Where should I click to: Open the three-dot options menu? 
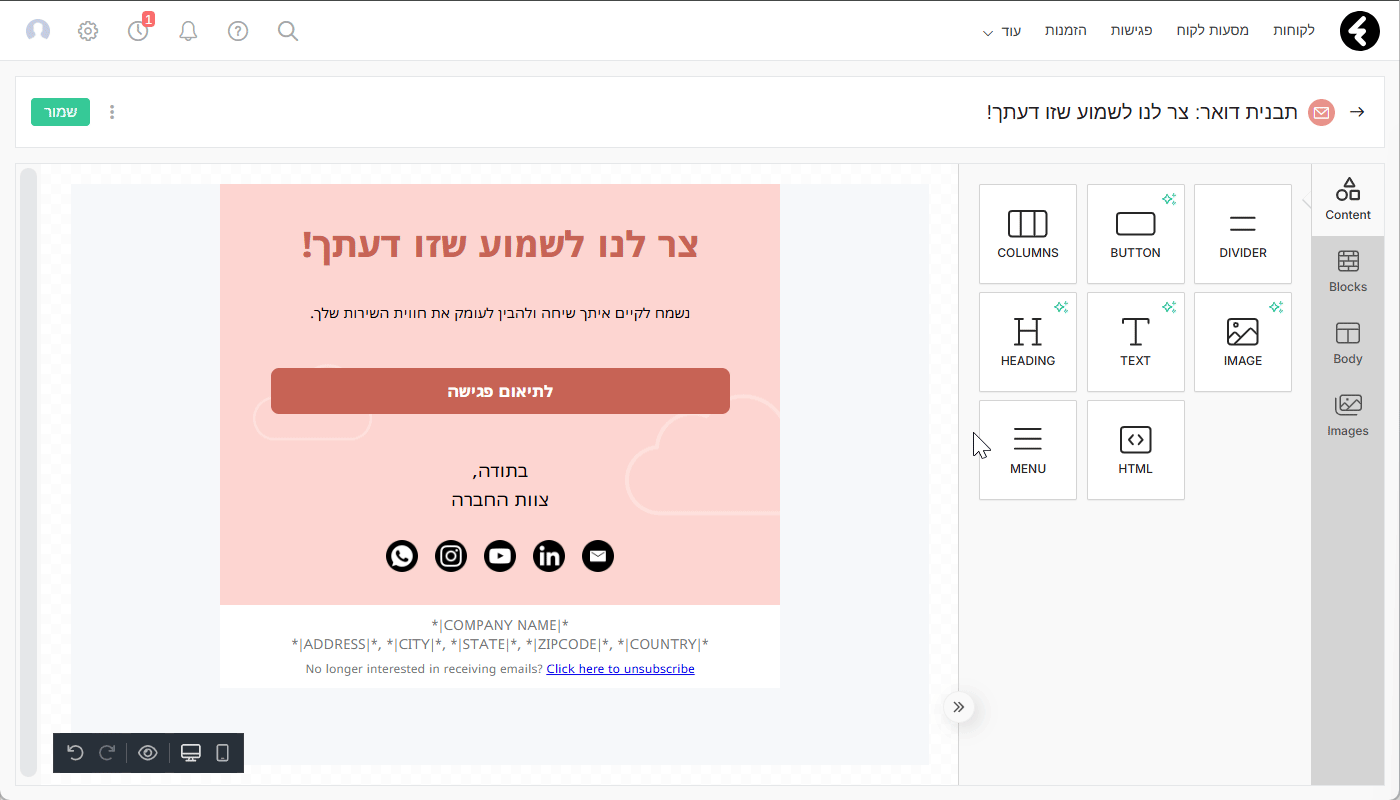(112, 112)
